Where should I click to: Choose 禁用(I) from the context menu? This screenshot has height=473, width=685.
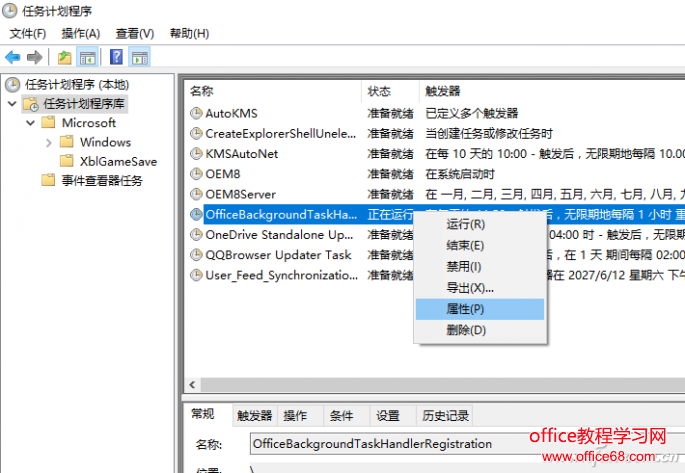click(480, 266)
